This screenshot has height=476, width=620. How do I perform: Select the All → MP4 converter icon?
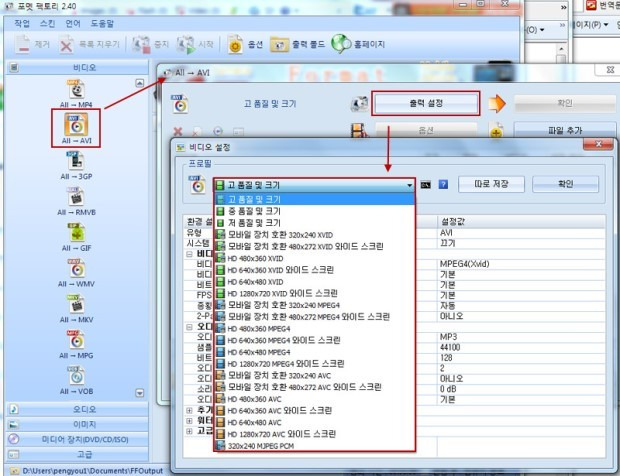pos(76,89)
